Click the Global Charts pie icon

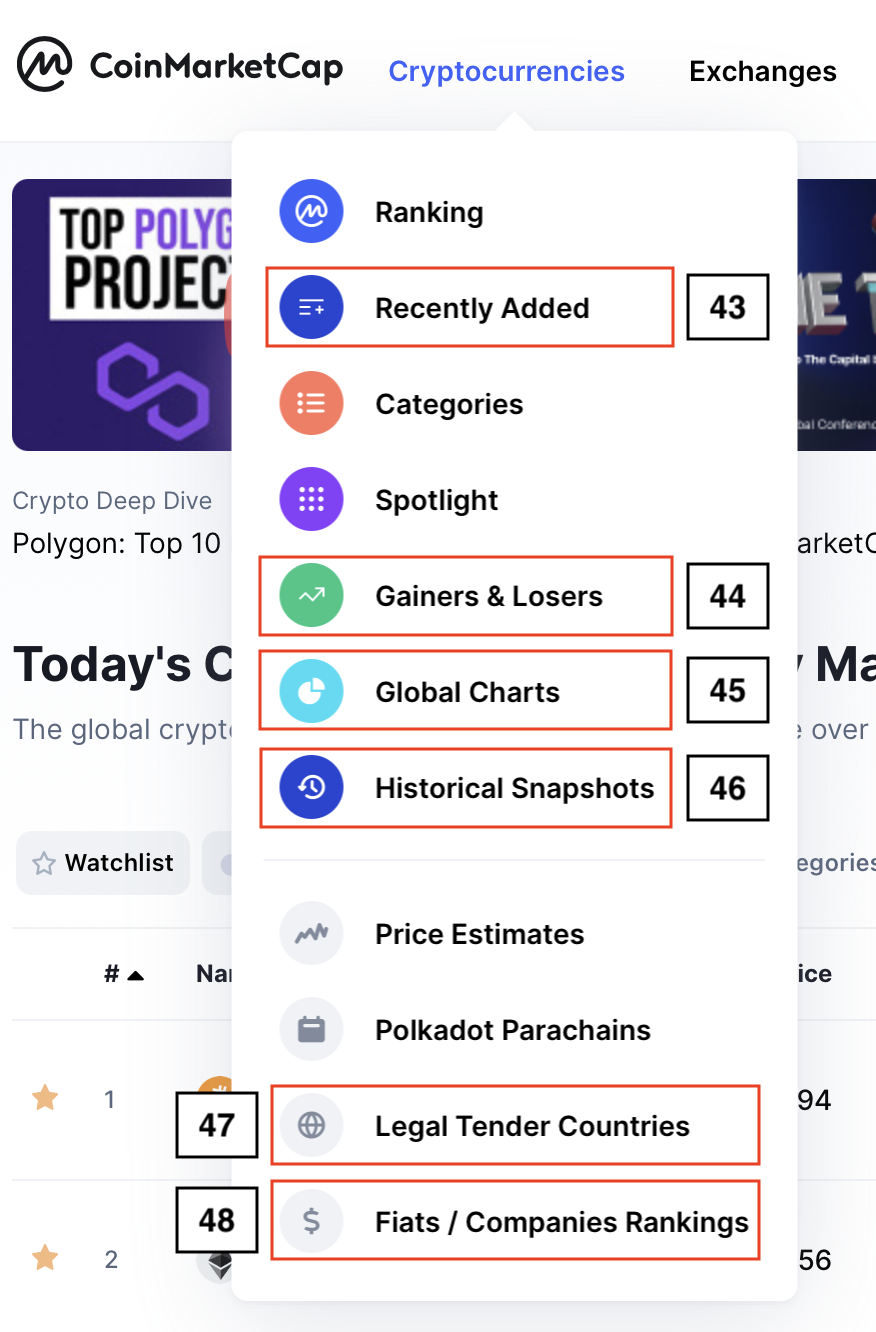(x=312, y=692)
